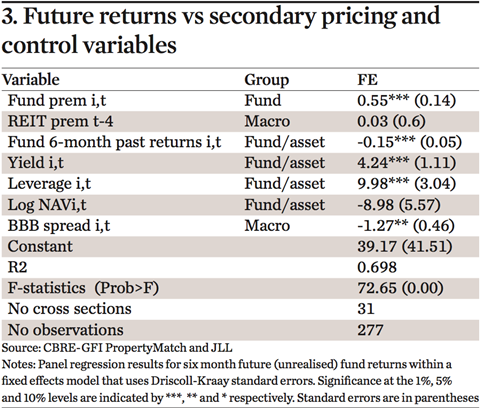This screenshot has height=408, width=480.
Task: Click the 'REIT prem t-4' row label
Action: tap(60, 121)
